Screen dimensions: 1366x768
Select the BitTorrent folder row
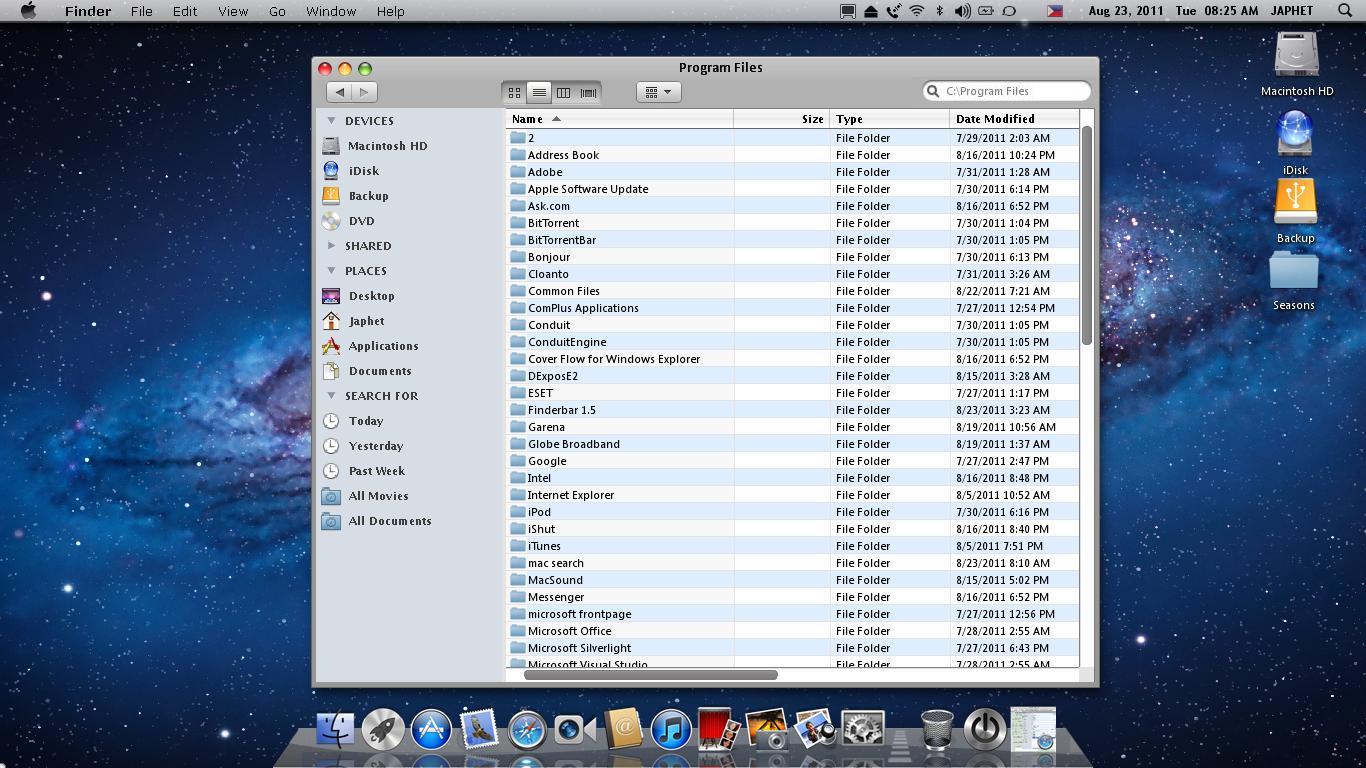click(x=792, y=223)
